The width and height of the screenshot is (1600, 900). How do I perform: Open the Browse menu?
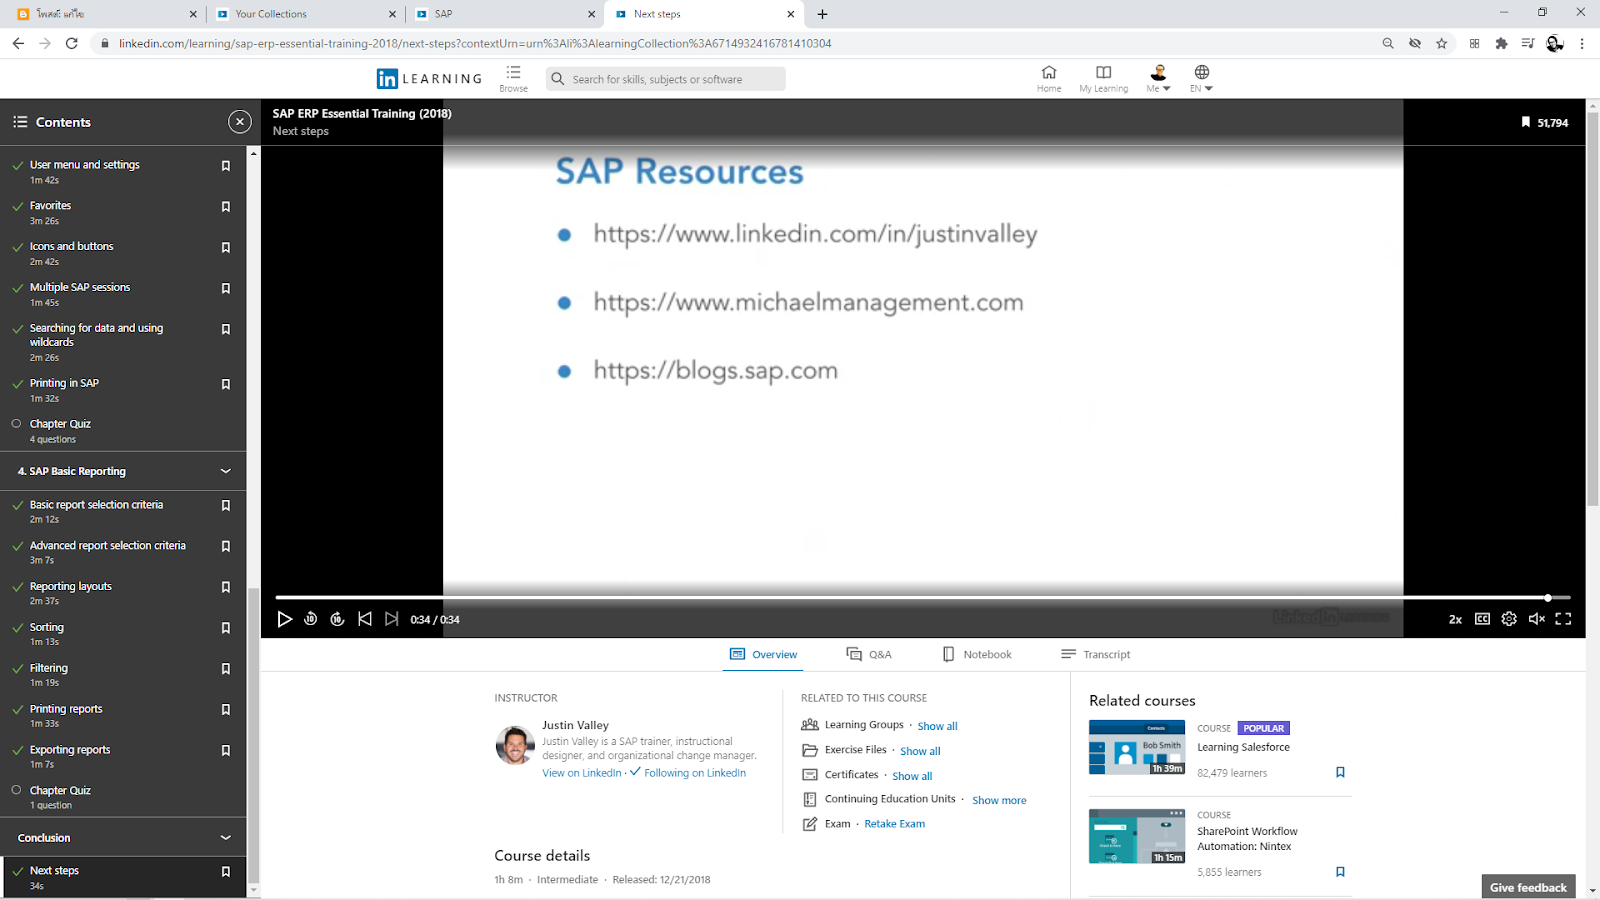coord(514,78)
